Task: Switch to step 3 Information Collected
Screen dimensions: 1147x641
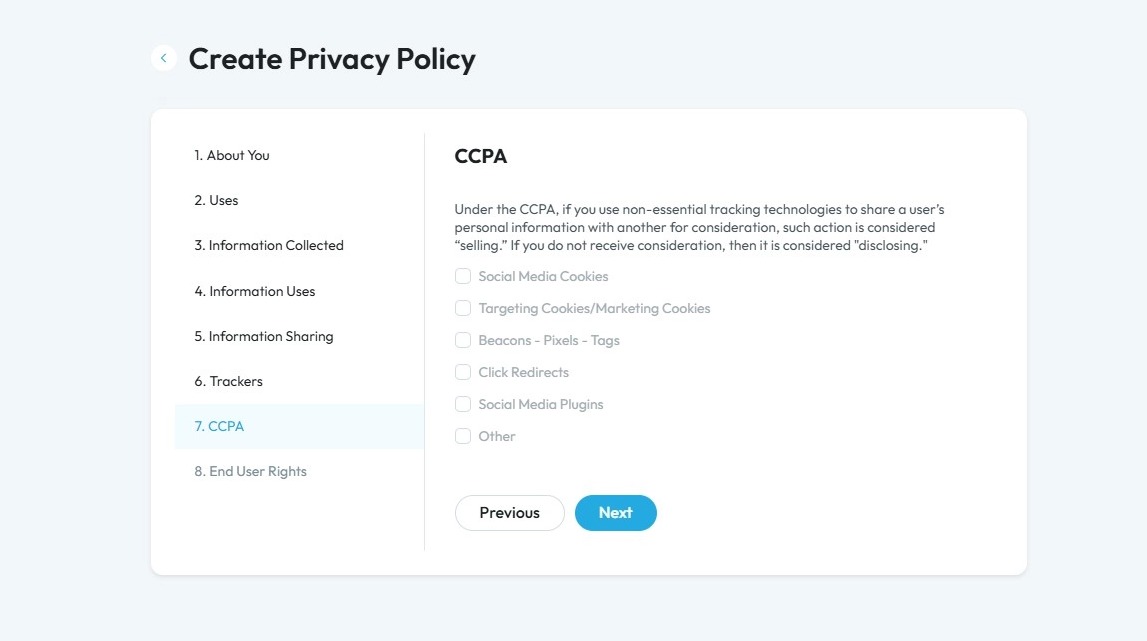Action: pos(299,245)
